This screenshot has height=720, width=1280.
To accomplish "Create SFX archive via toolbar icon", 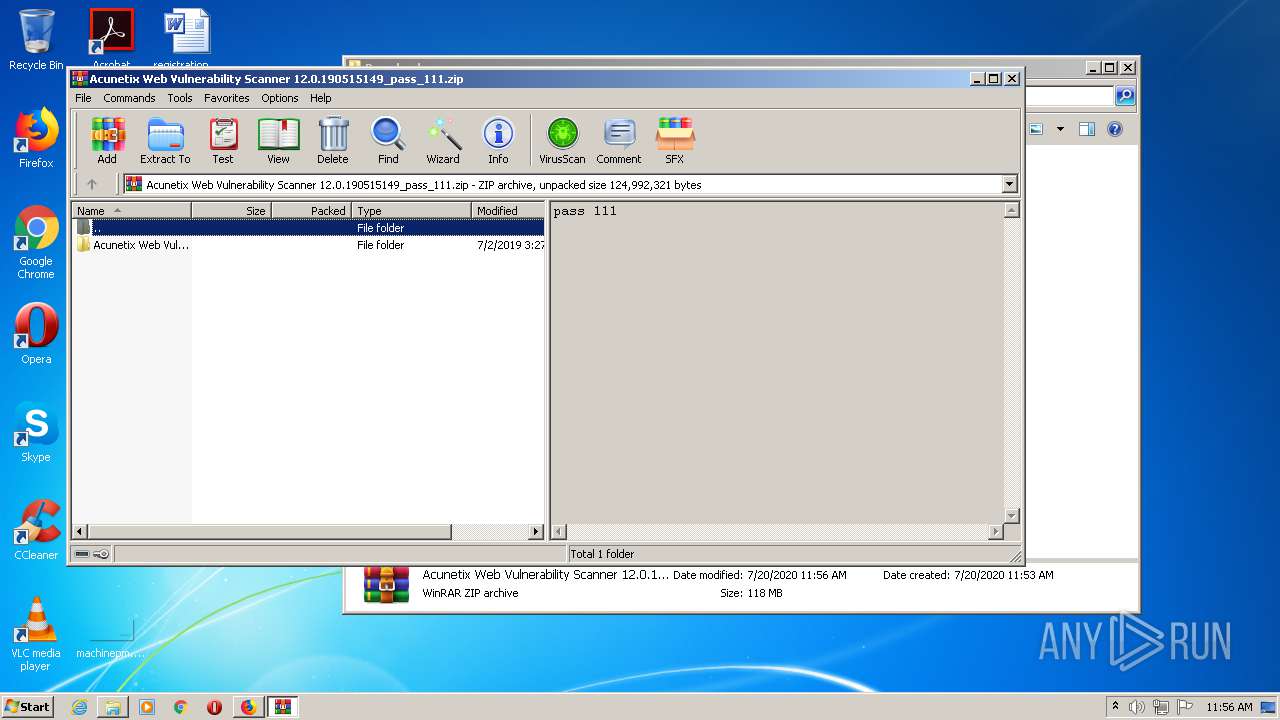I will 675,140.
